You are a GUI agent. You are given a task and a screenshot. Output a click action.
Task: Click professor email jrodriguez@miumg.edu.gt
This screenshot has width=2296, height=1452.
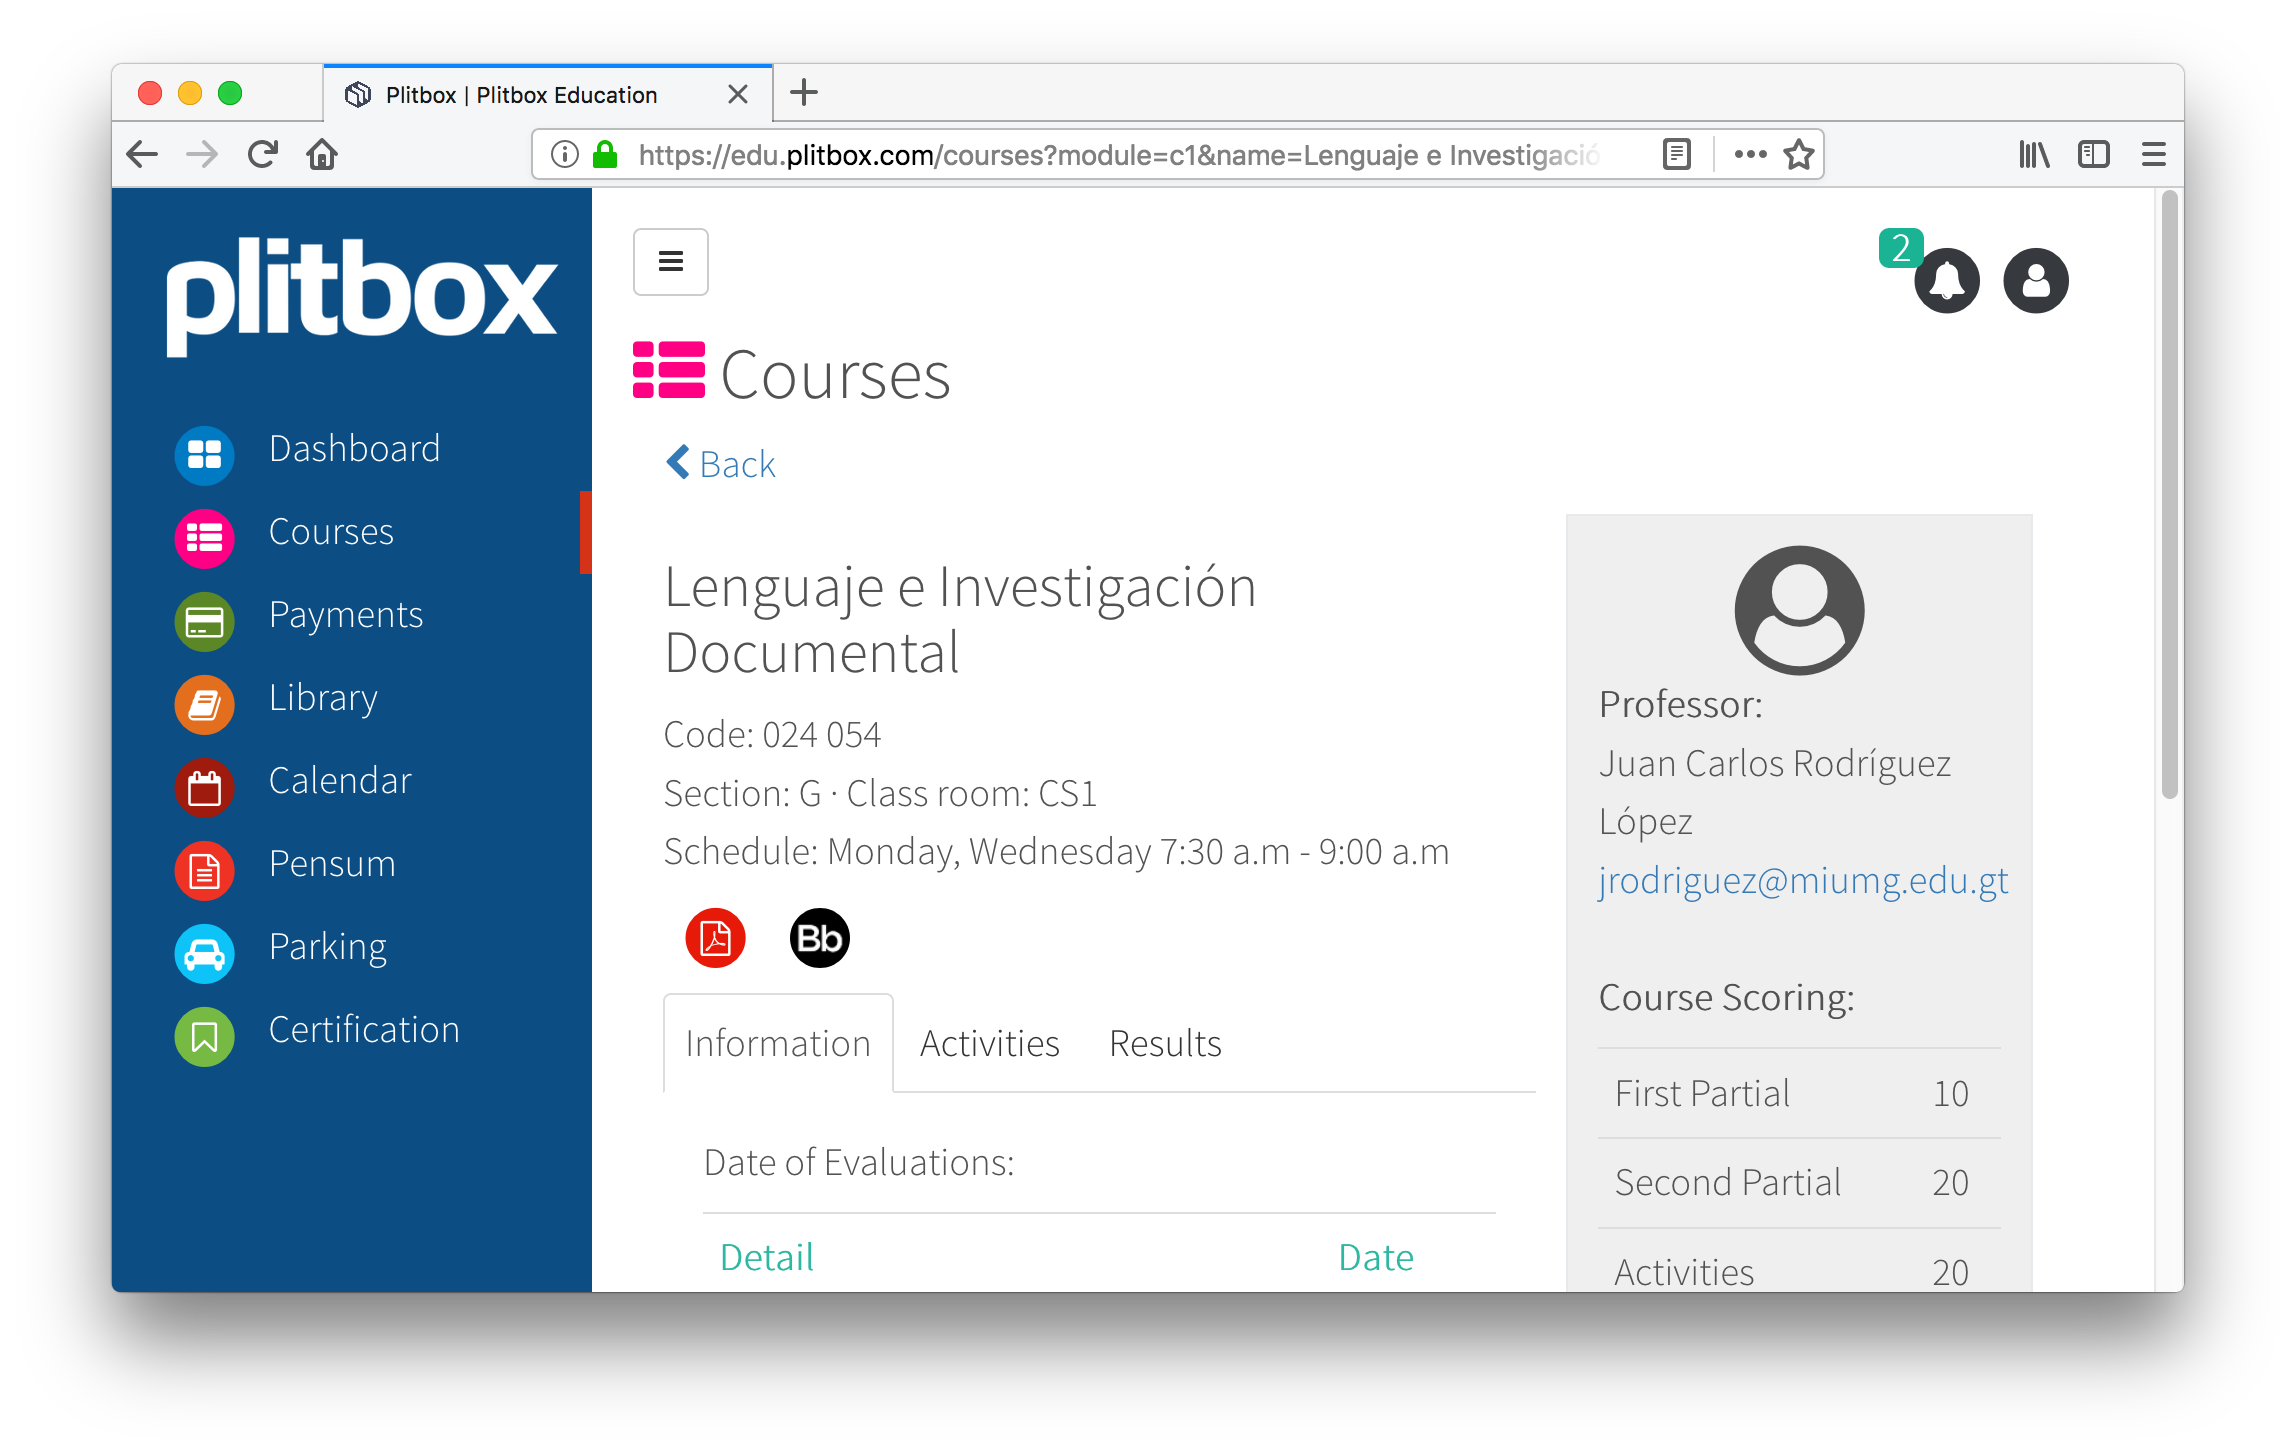point(1802,881)
